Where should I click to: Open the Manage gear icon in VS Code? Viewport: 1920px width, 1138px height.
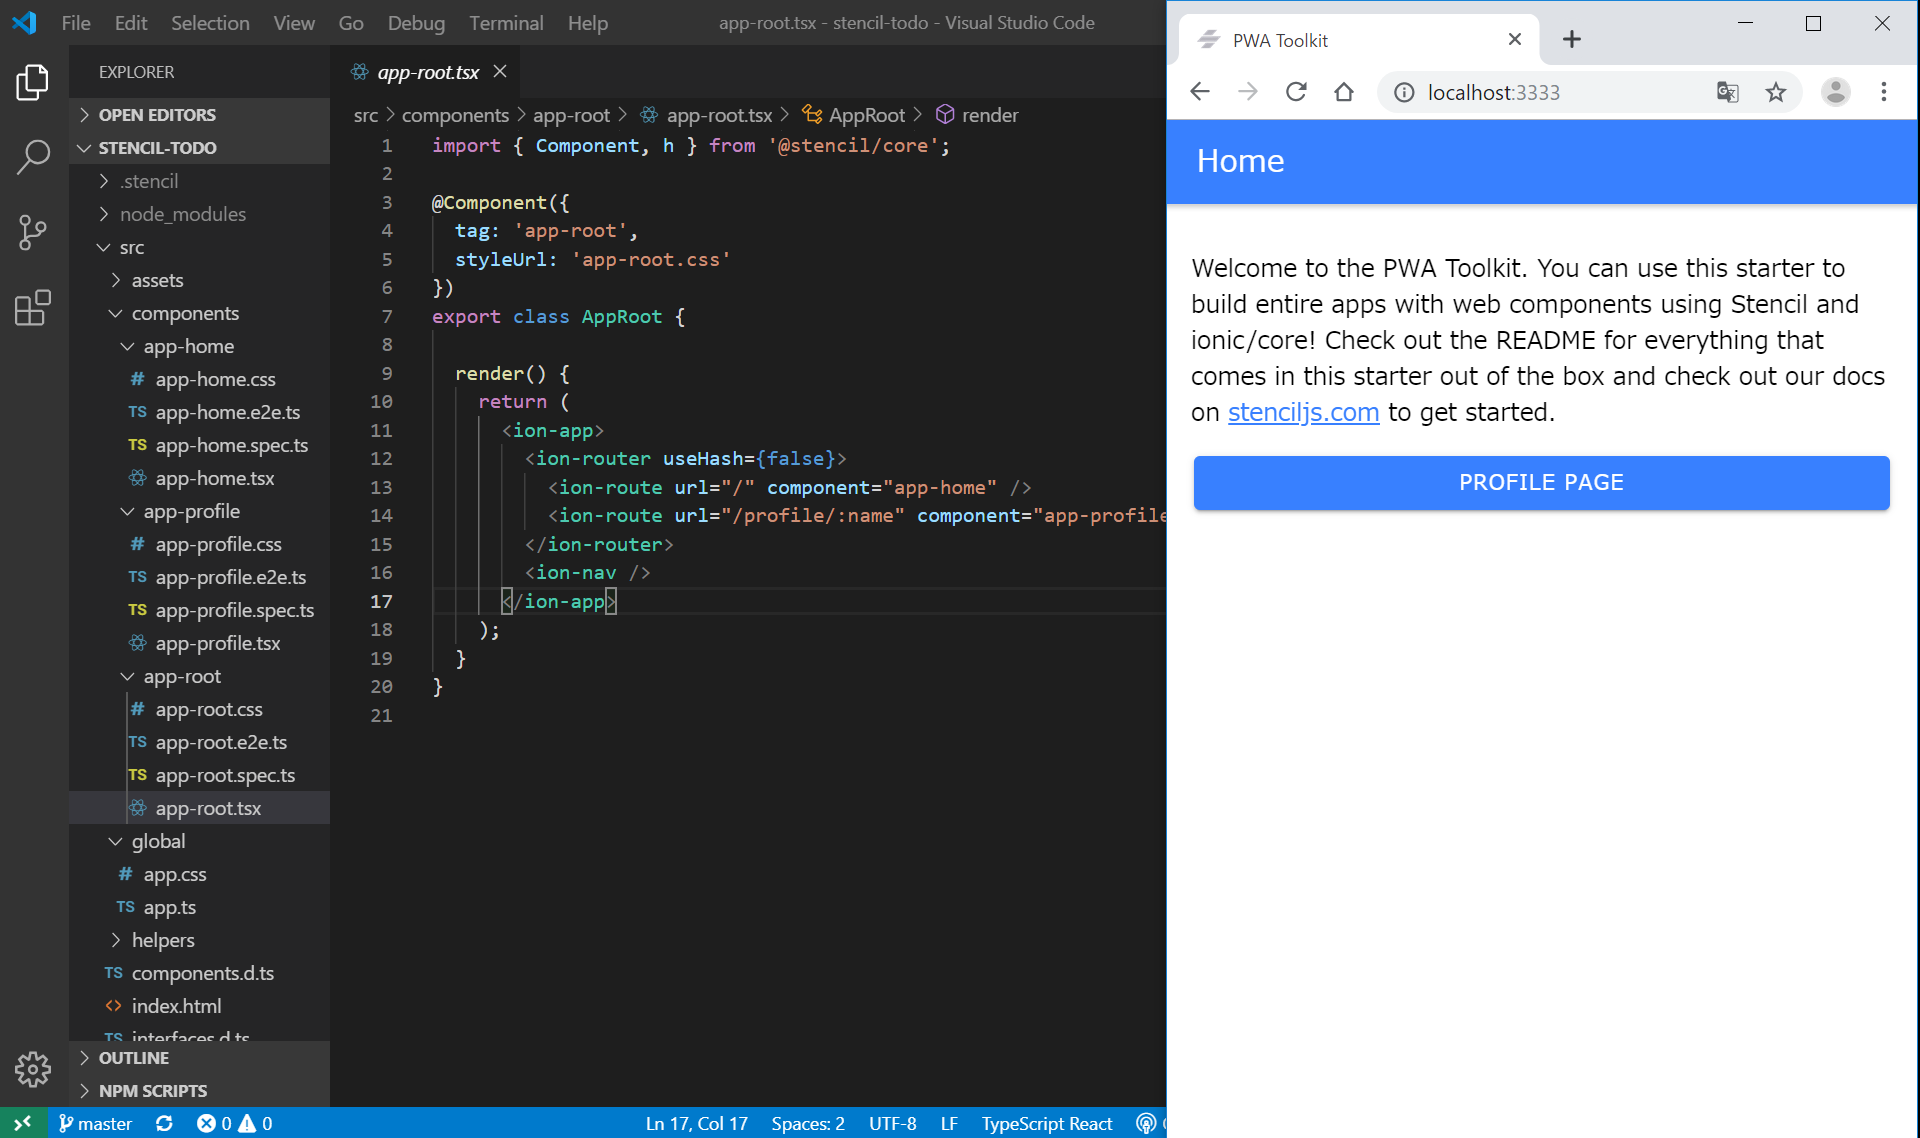(33, 1069)
